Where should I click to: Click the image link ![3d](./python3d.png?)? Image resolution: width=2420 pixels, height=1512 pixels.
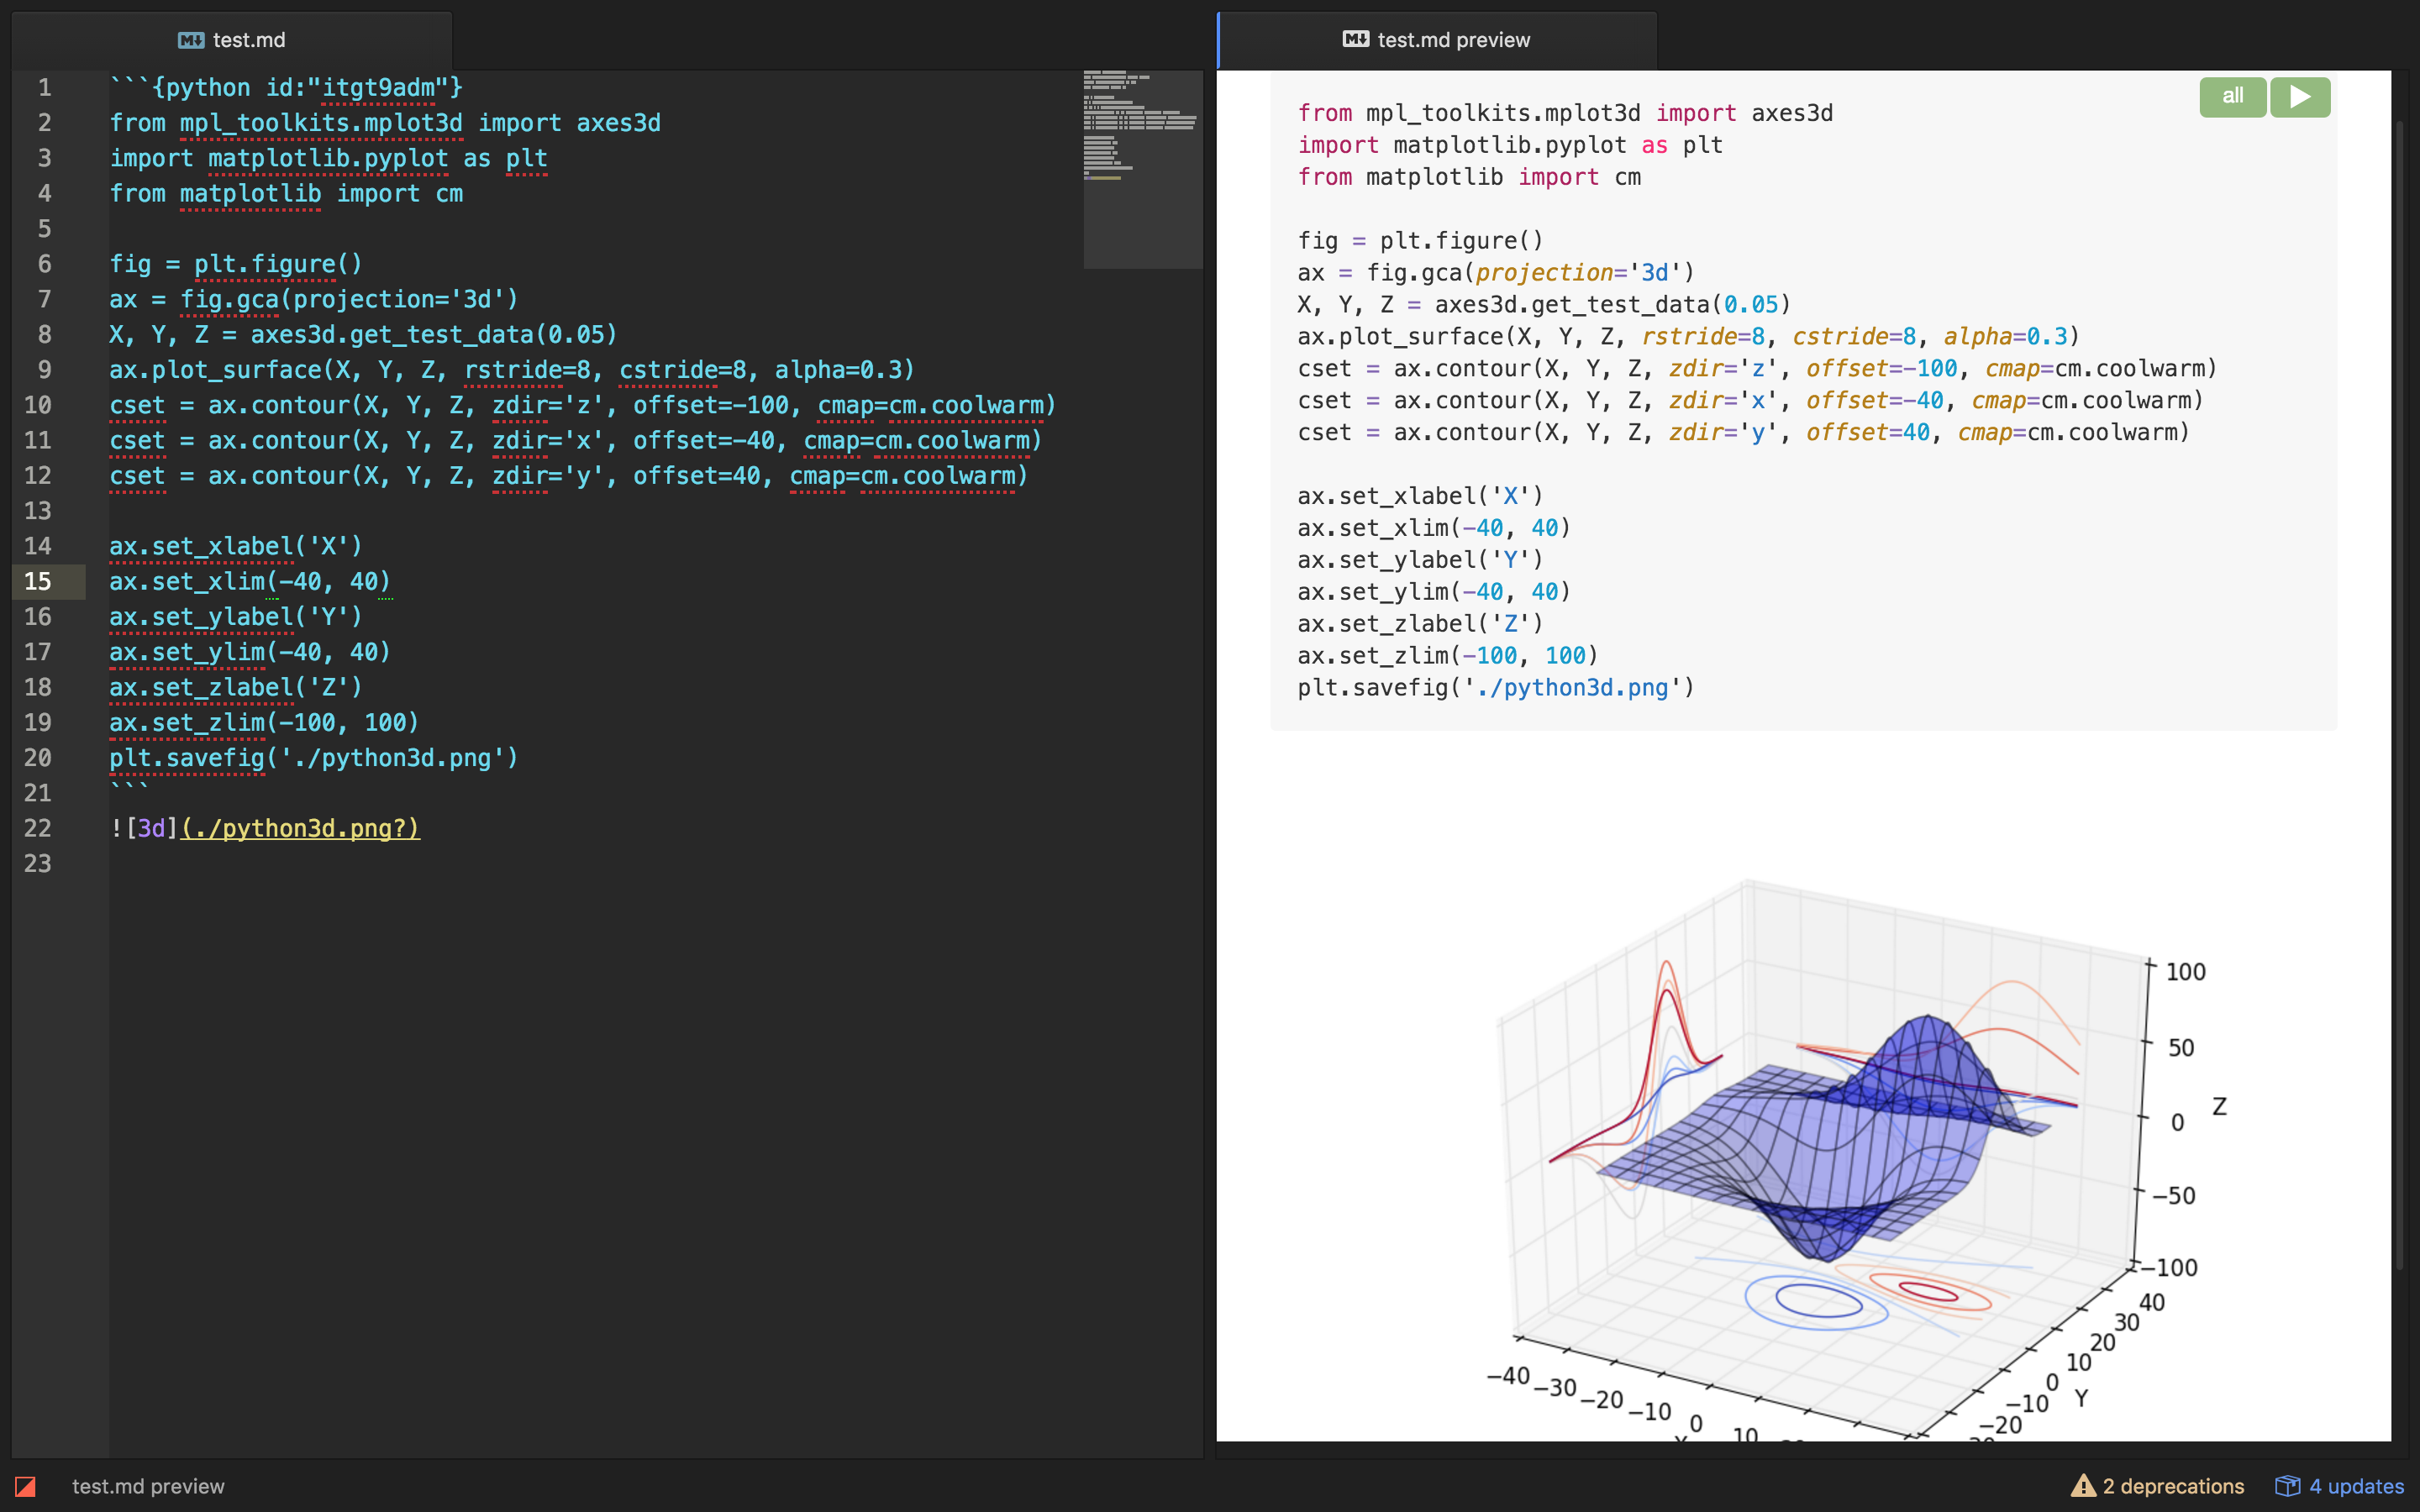(x=268, y=827)
